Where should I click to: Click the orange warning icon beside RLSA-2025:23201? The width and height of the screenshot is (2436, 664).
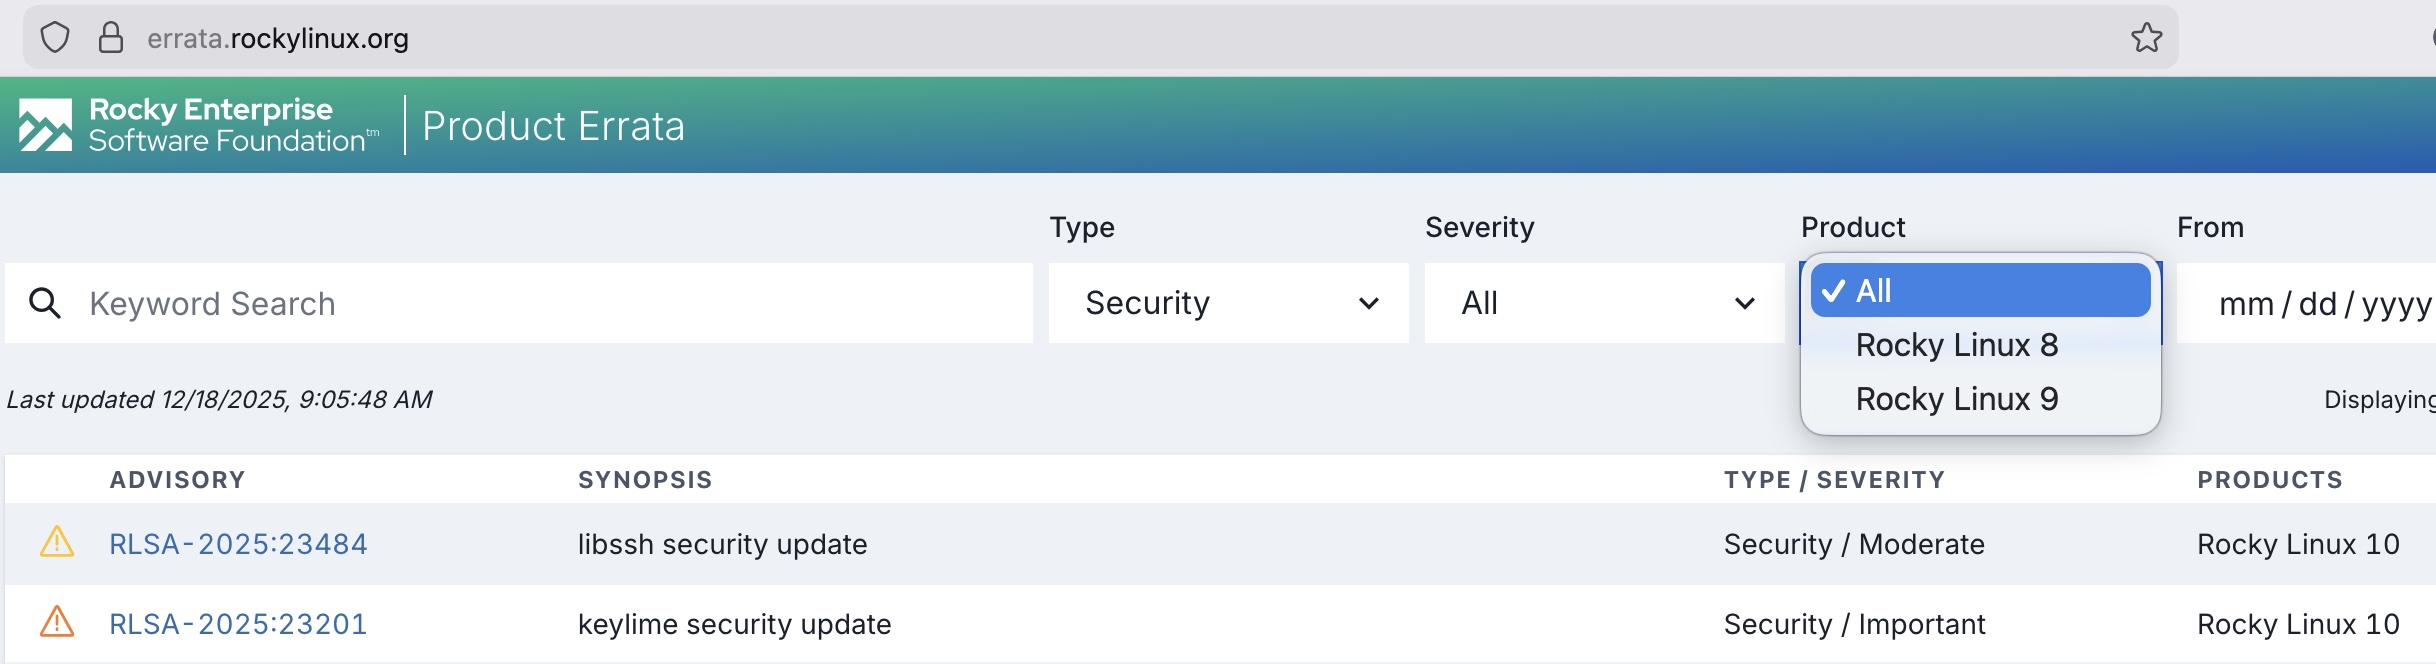click(57, 622)
